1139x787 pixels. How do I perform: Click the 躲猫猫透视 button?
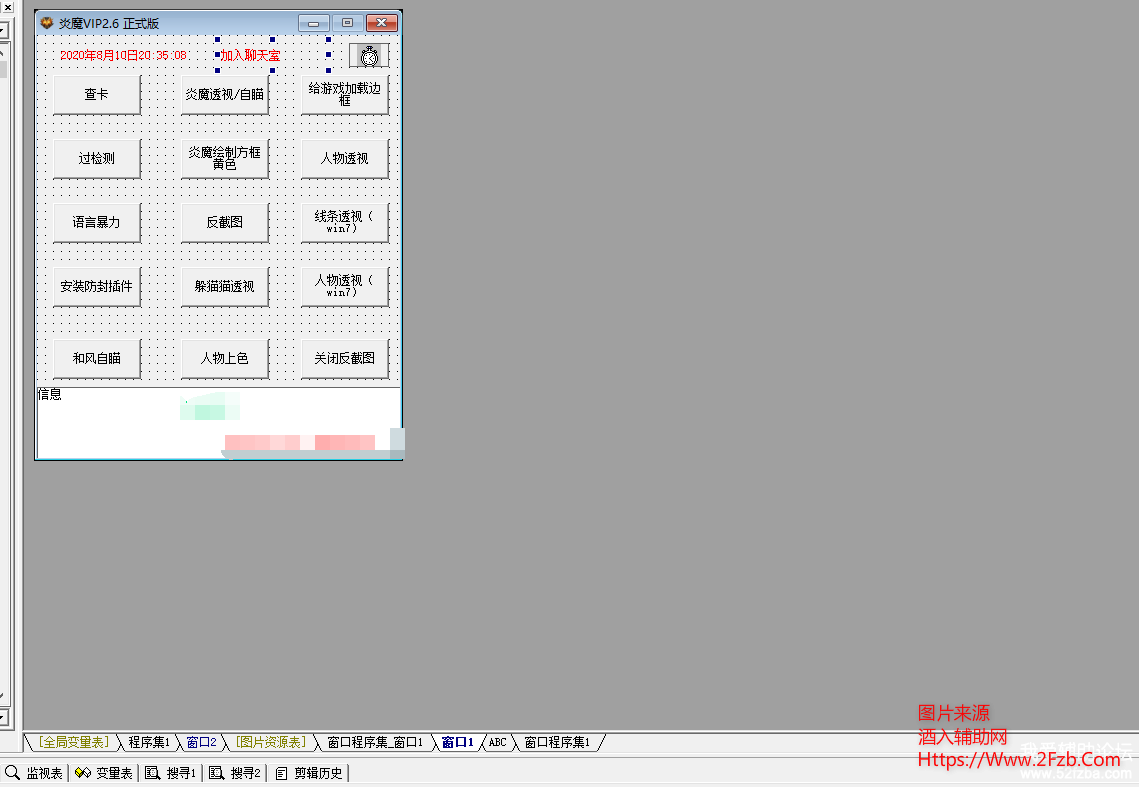click(x=224, y=286)
